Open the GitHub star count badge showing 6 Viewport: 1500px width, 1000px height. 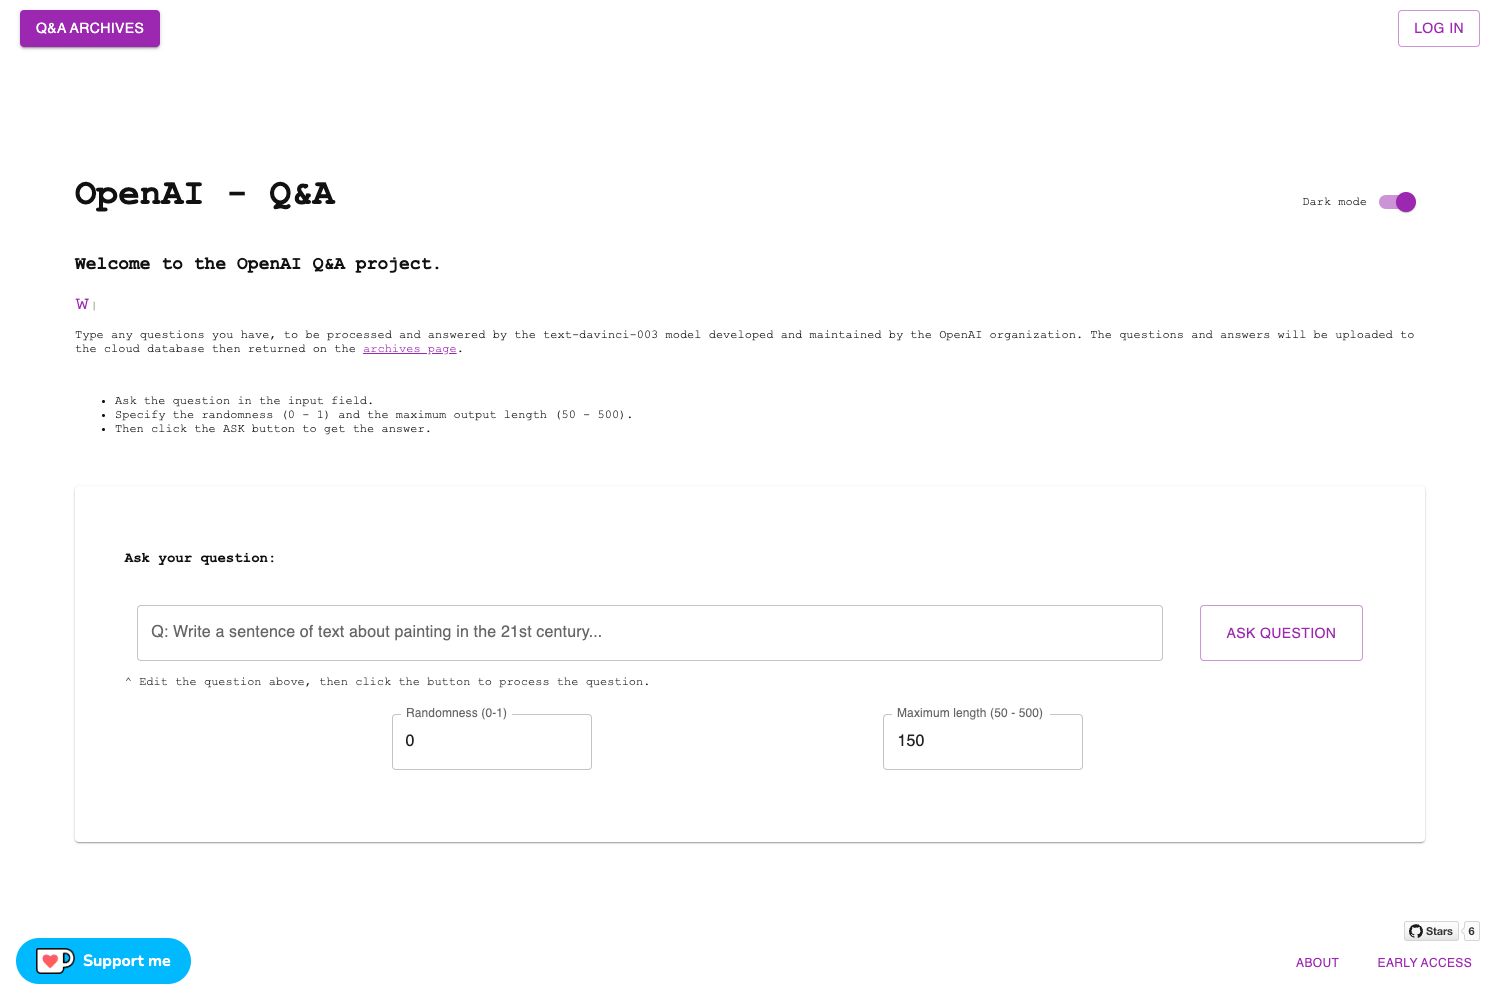[1471, 931]
